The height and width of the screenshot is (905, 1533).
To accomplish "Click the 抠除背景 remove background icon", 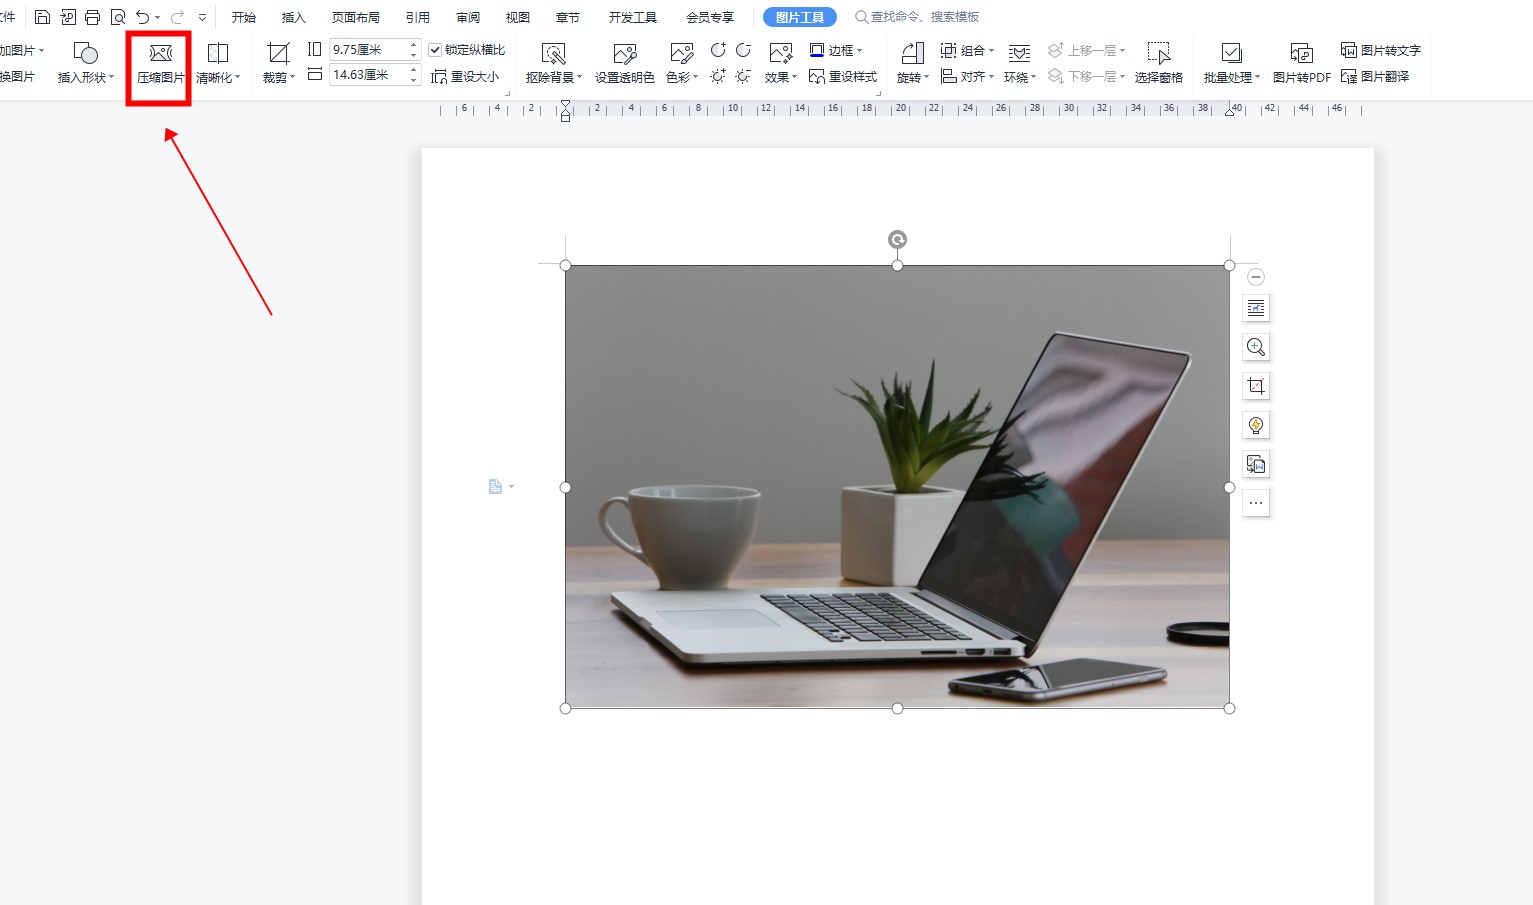I will (553, 62).
